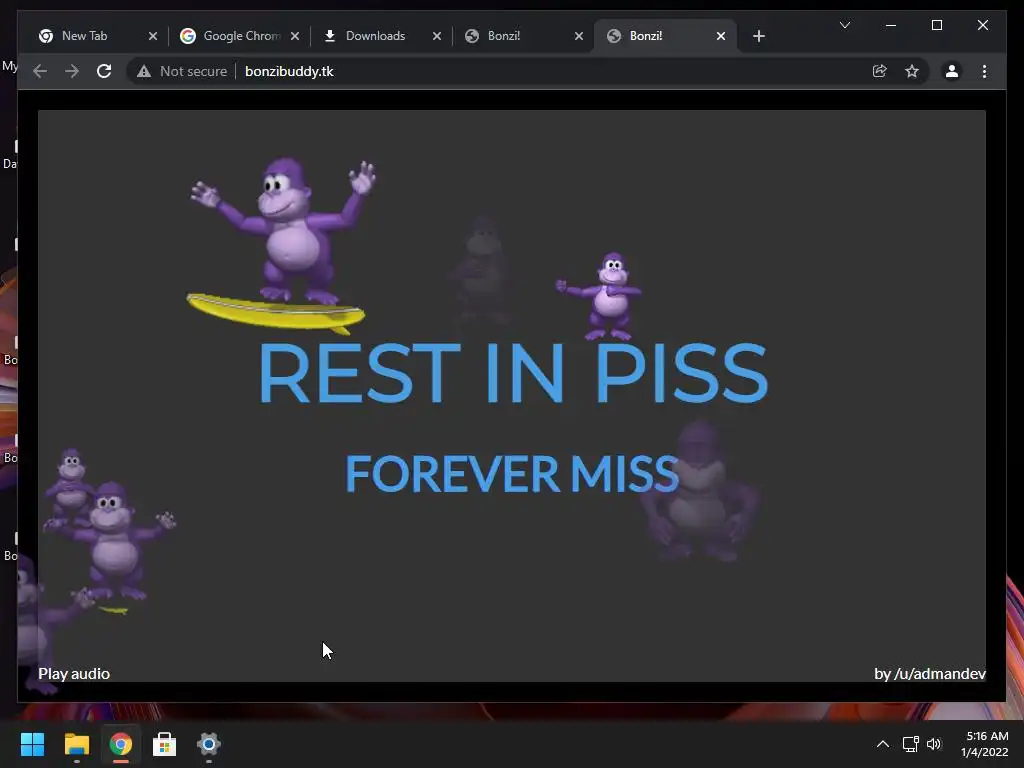This screenshot has width=1024, height=768.
Task: Open File Explorer from taskbar
Action: [76, 744]
